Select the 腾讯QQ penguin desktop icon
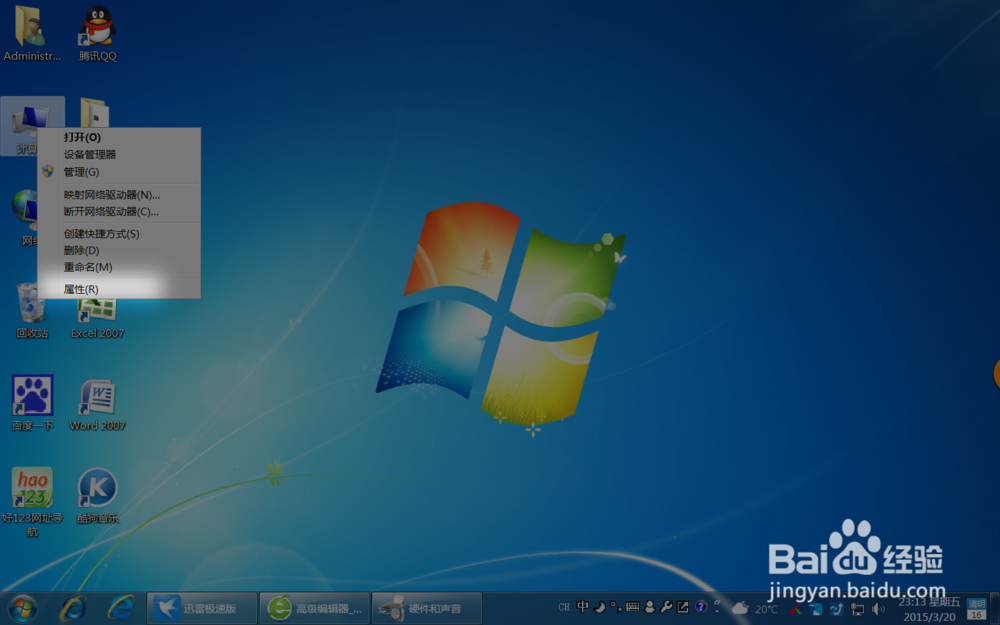1000x625 pixels. tap(98, 34)
